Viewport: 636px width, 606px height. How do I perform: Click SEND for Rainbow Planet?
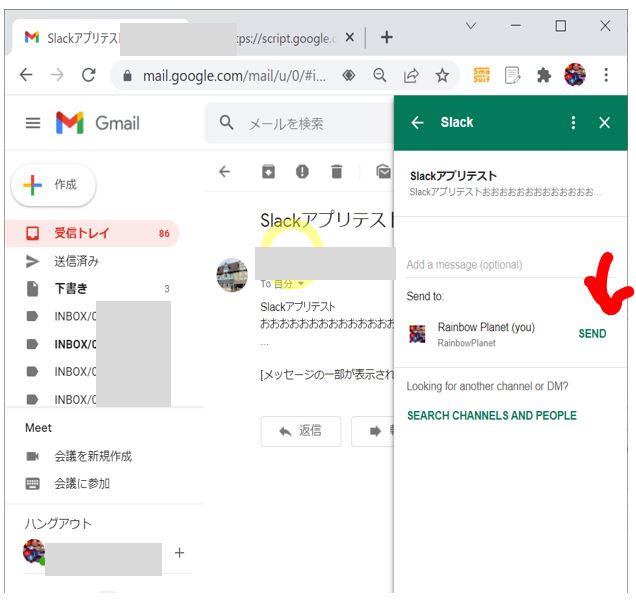[592, 333]
